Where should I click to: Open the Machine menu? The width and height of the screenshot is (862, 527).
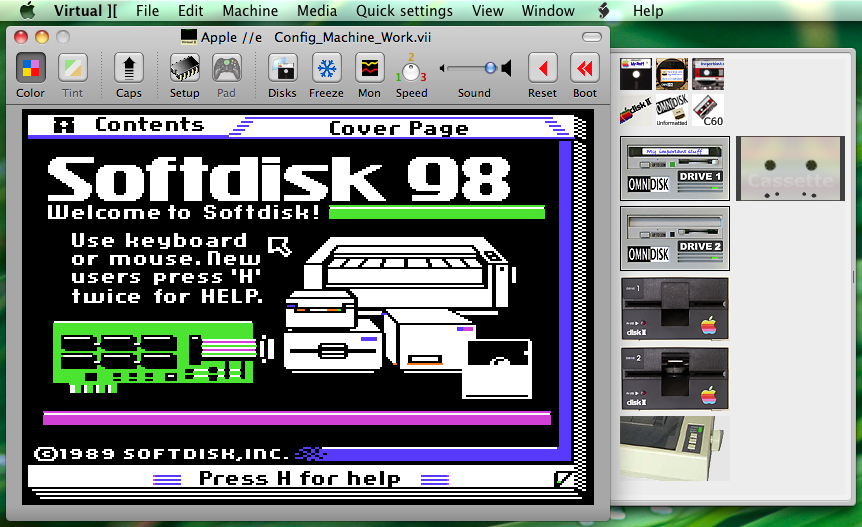250,10
